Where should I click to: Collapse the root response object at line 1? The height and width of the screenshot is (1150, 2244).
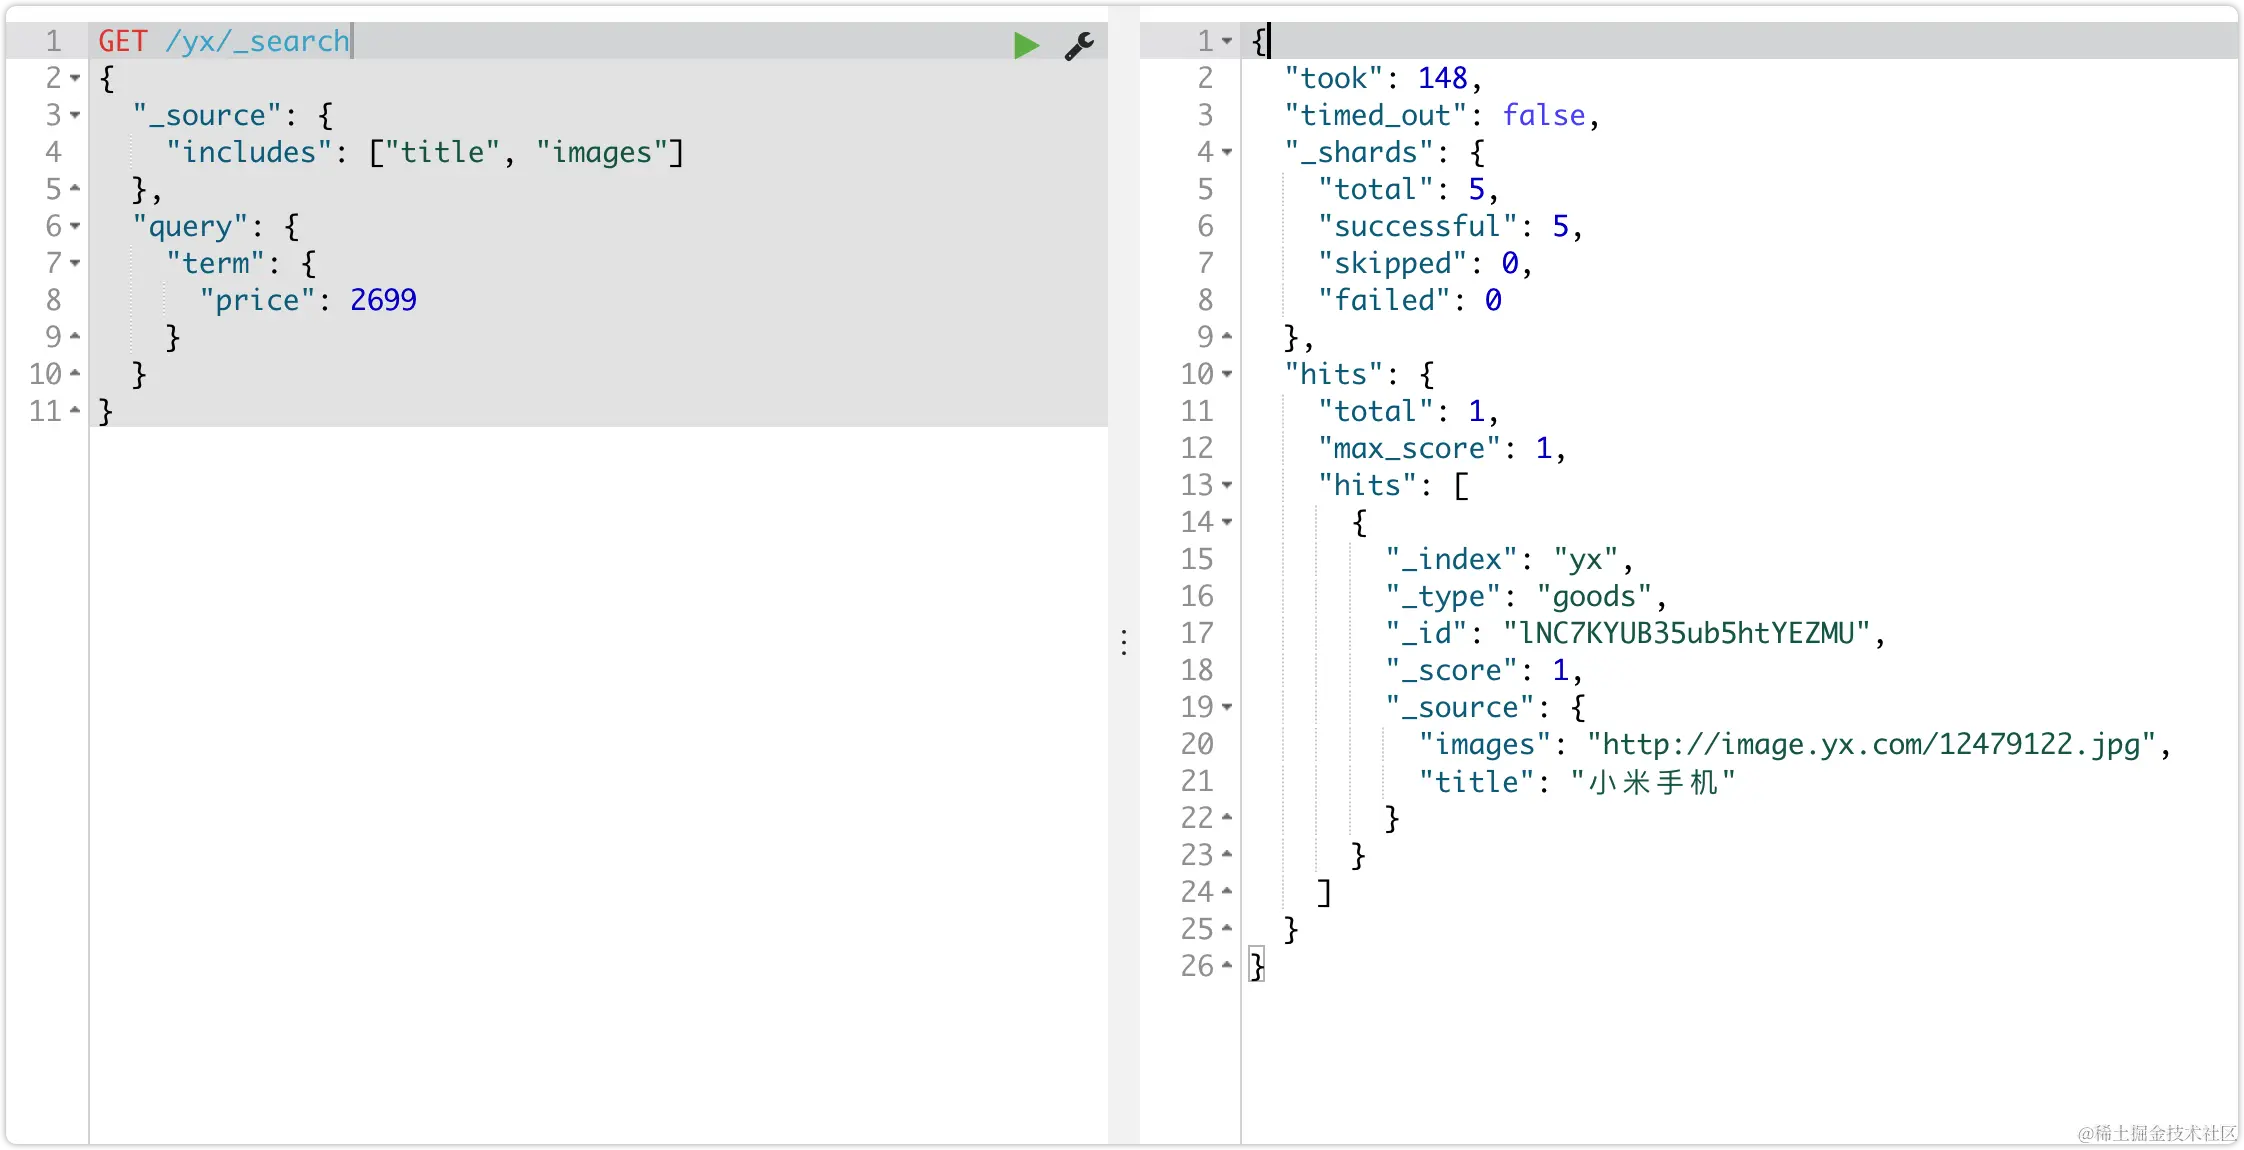point(1227,41)
